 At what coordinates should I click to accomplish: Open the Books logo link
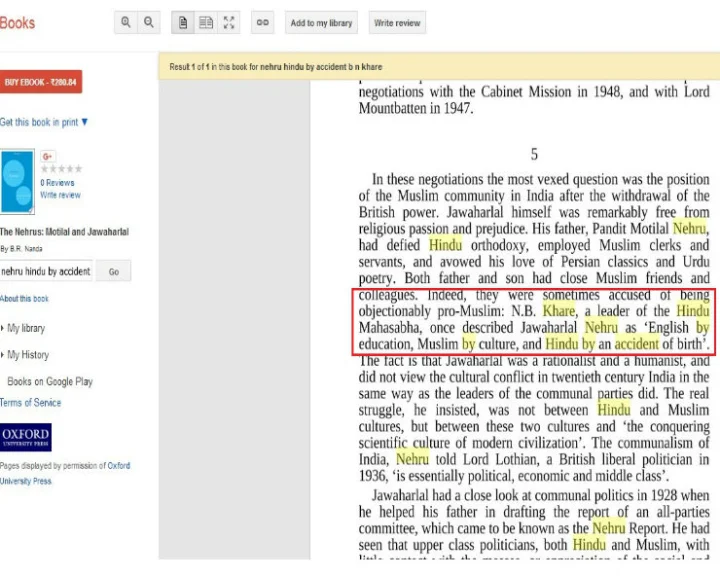[17, 23]
